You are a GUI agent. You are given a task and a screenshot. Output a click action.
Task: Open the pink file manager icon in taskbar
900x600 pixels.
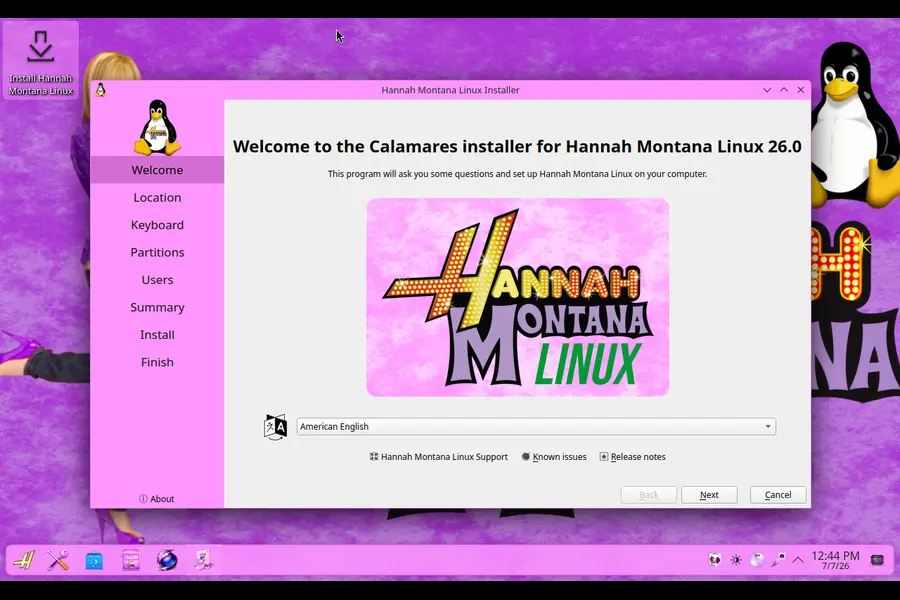pos(130,560)
